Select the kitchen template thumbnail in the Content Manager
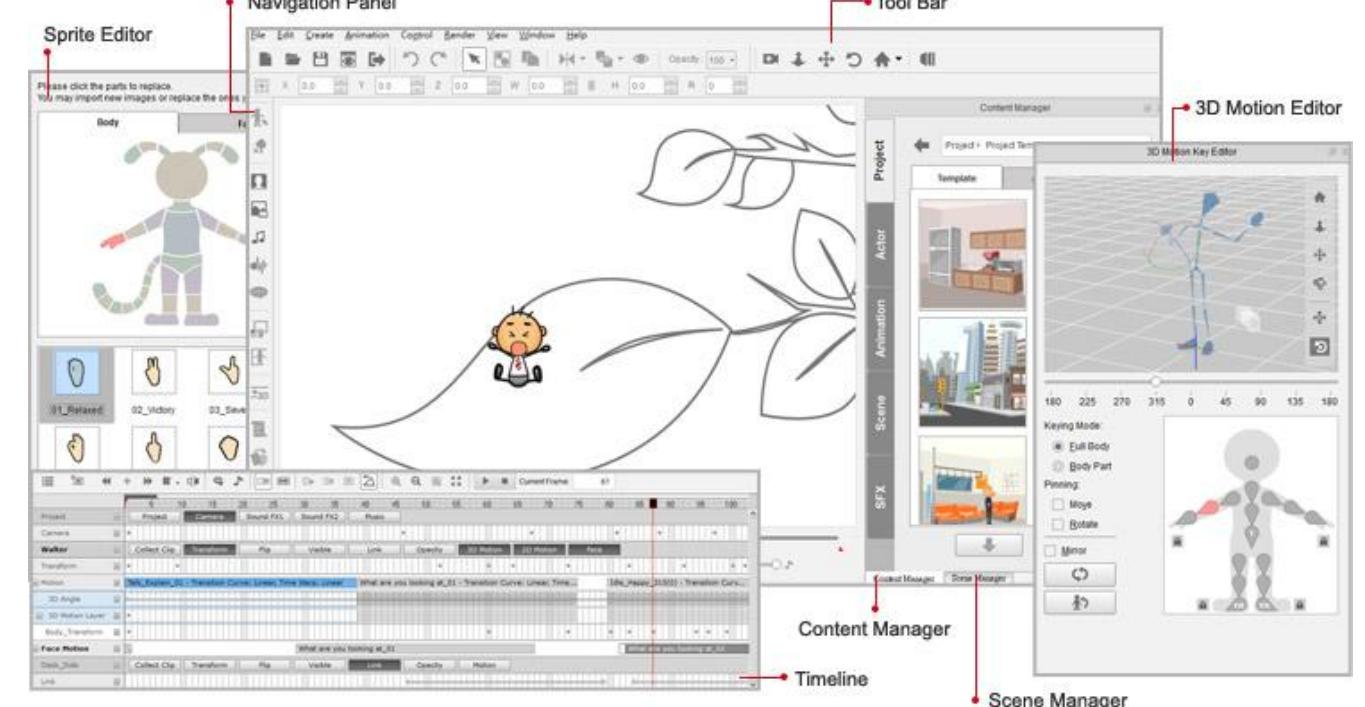1365x707 pixels. (x=972, y=252)
